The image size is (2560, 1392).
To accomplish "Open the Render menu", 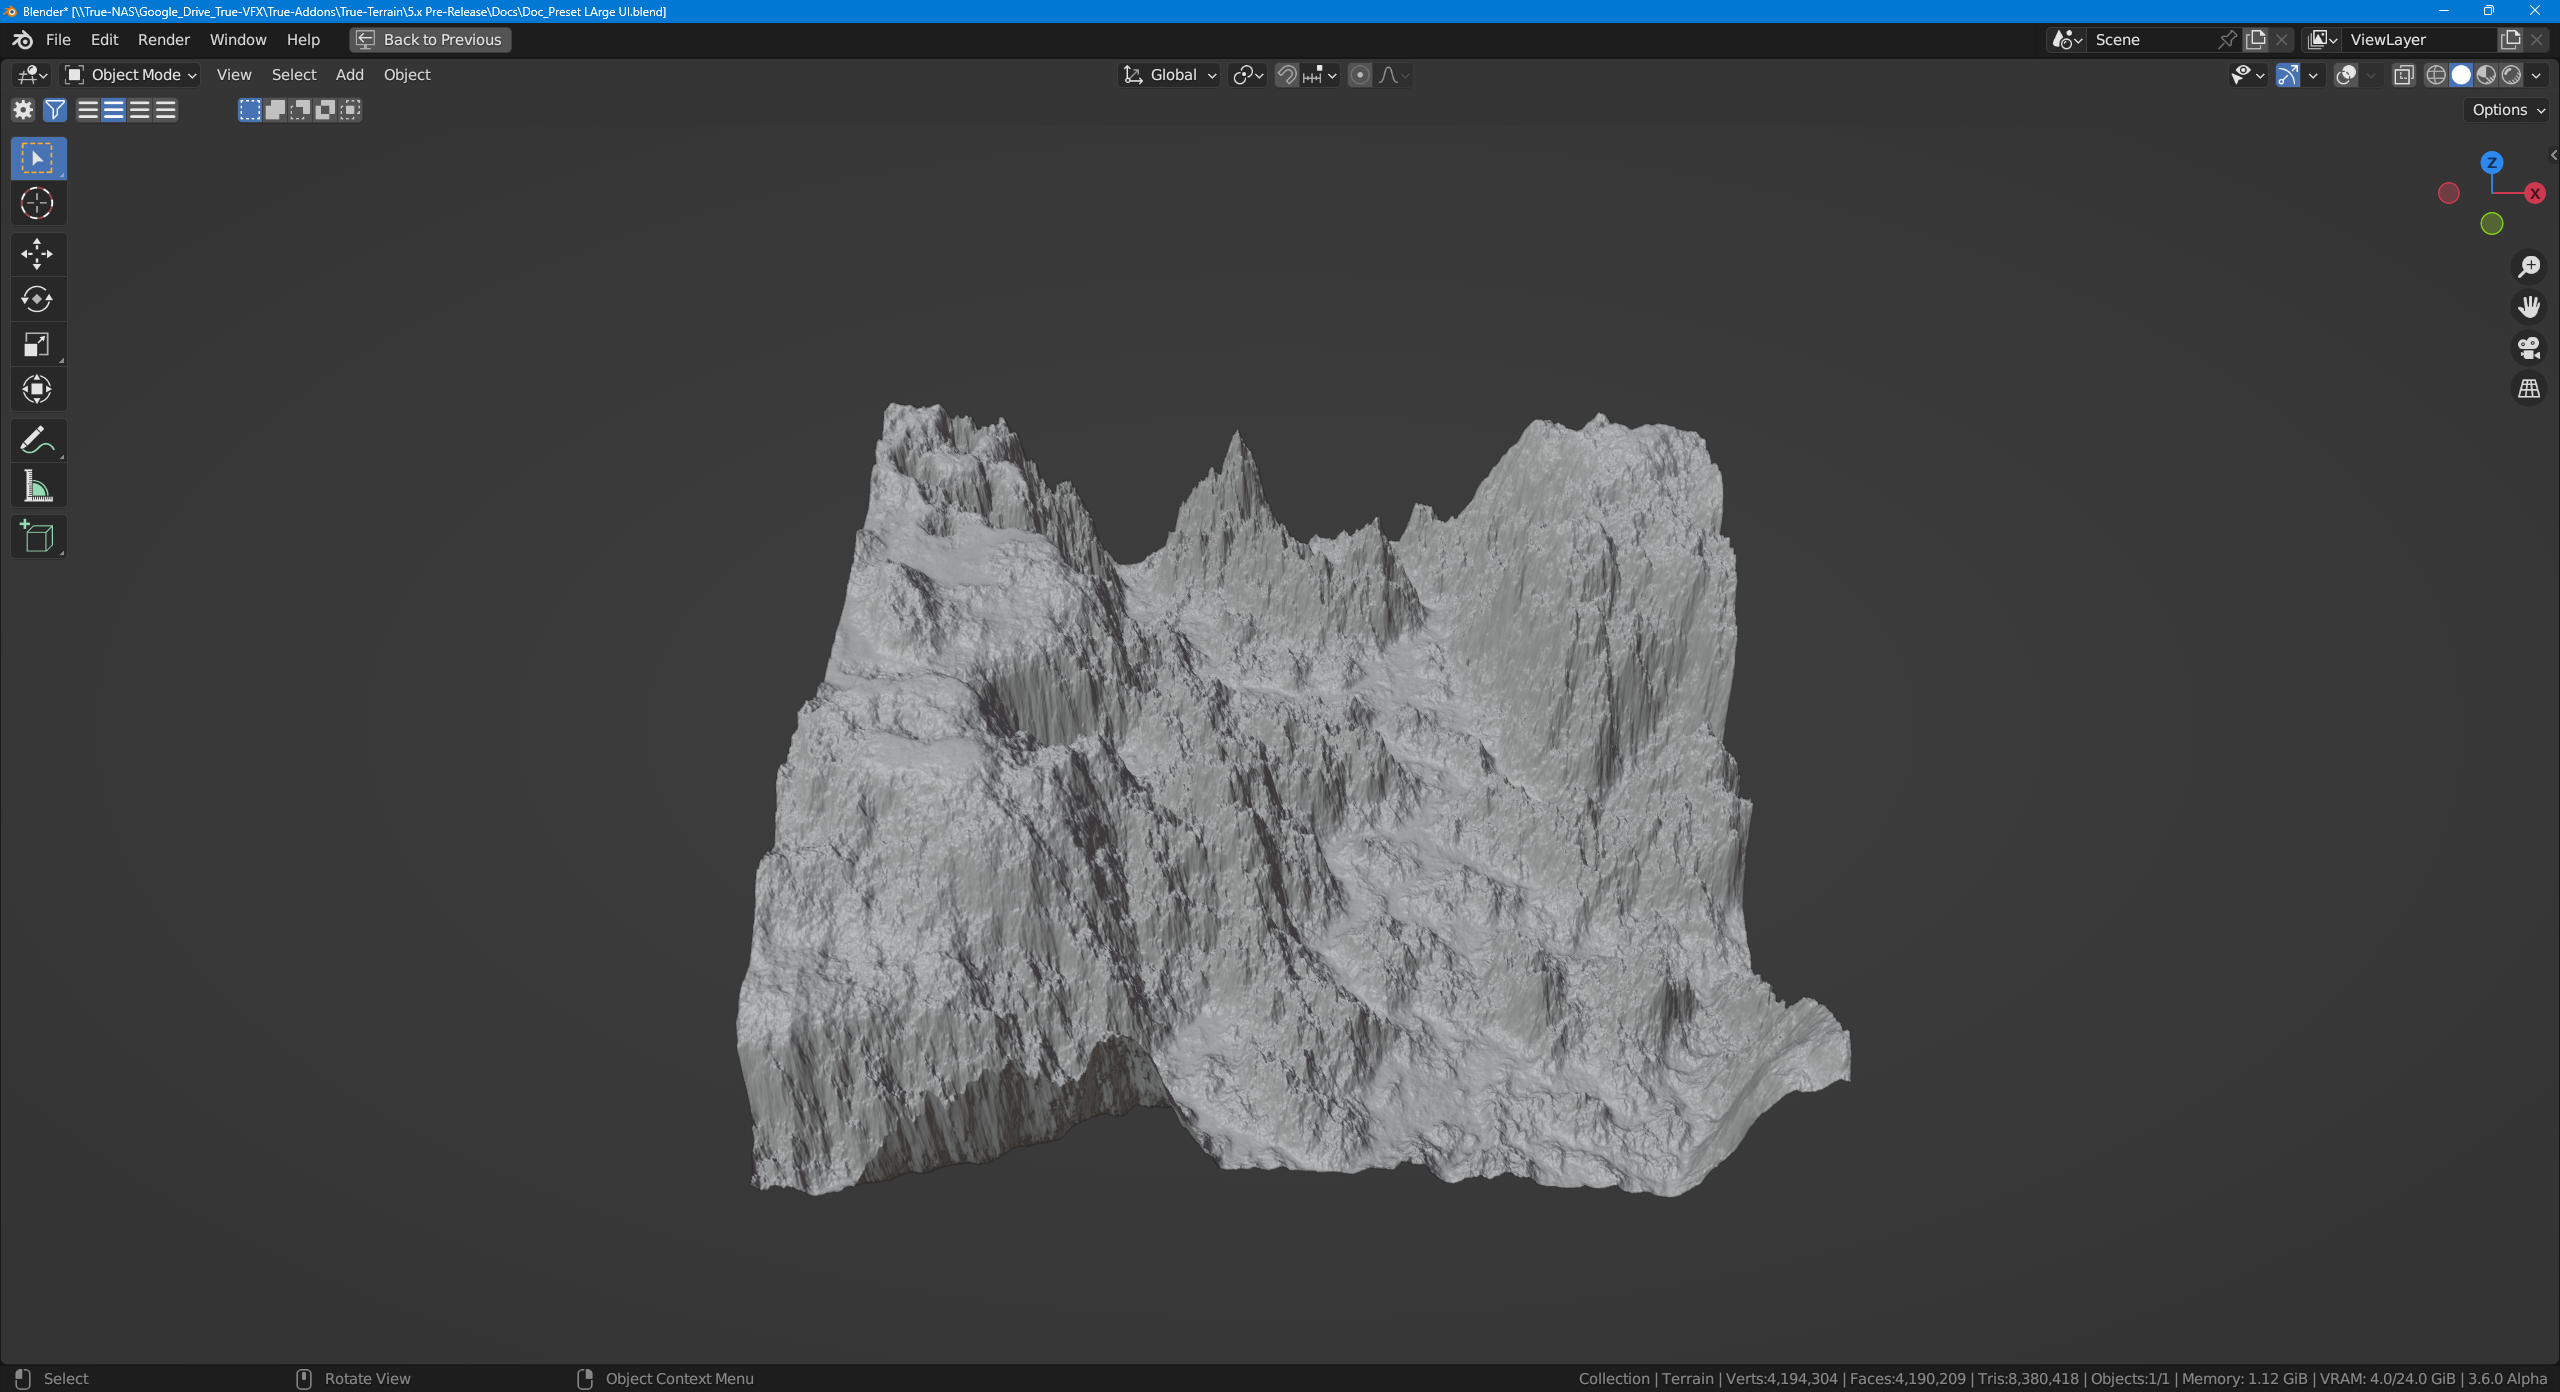I will (x=163, y=39).
